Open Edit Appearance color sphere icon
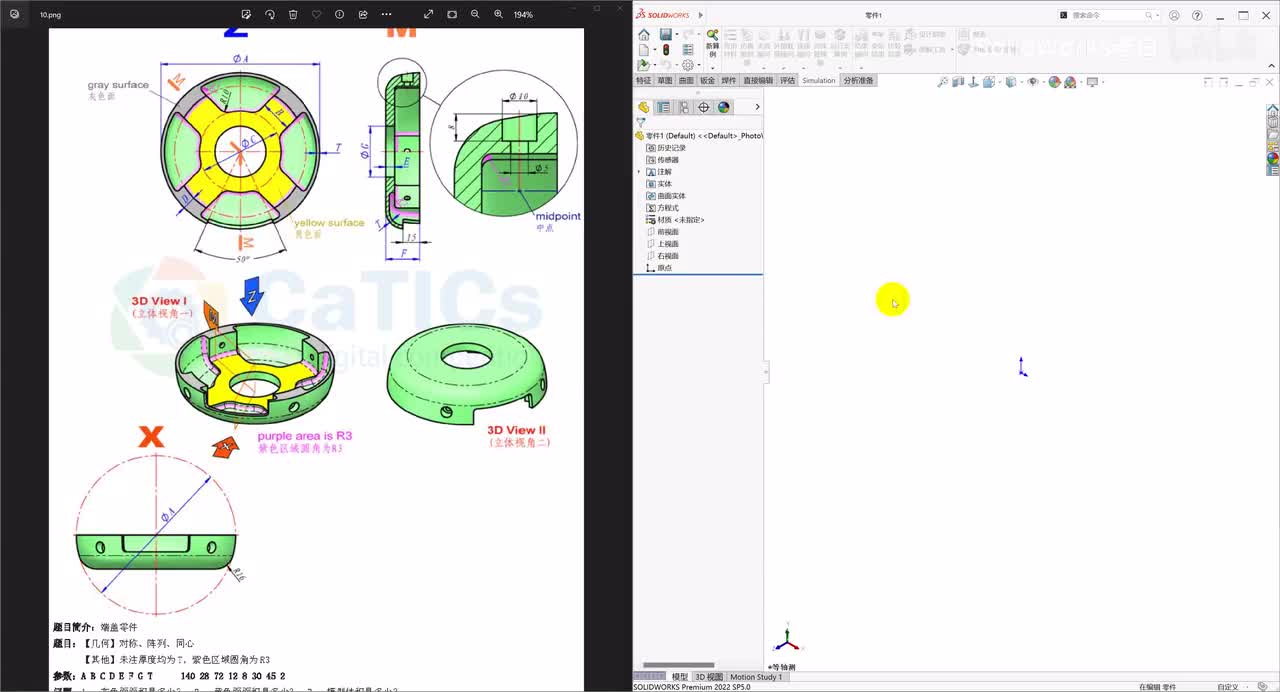Screen dimensions: 1280x692 1054,82
